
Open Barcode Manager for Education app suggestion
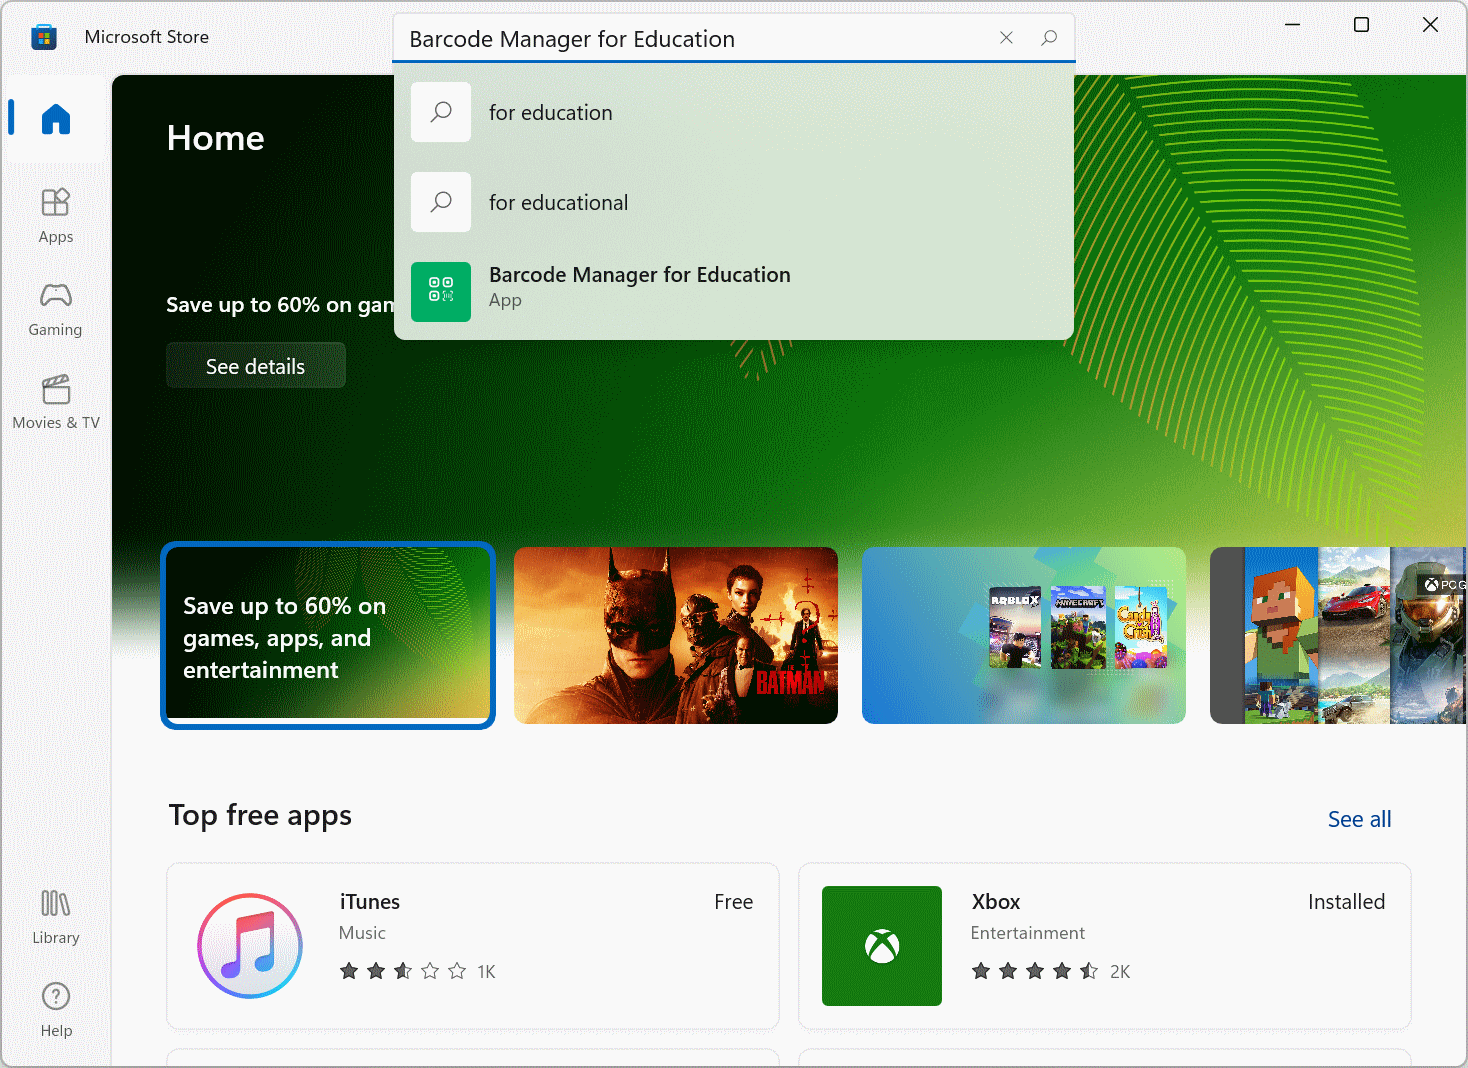tap(734, 291)
